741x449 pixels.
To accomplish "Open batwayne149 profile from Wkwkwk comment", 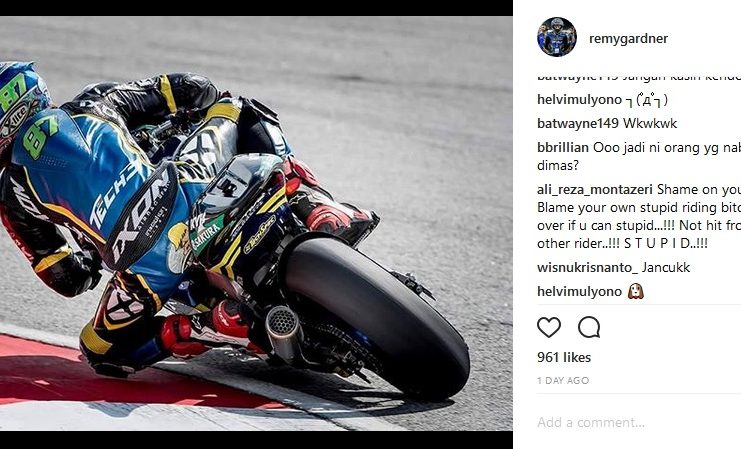I will pos(577,123).
